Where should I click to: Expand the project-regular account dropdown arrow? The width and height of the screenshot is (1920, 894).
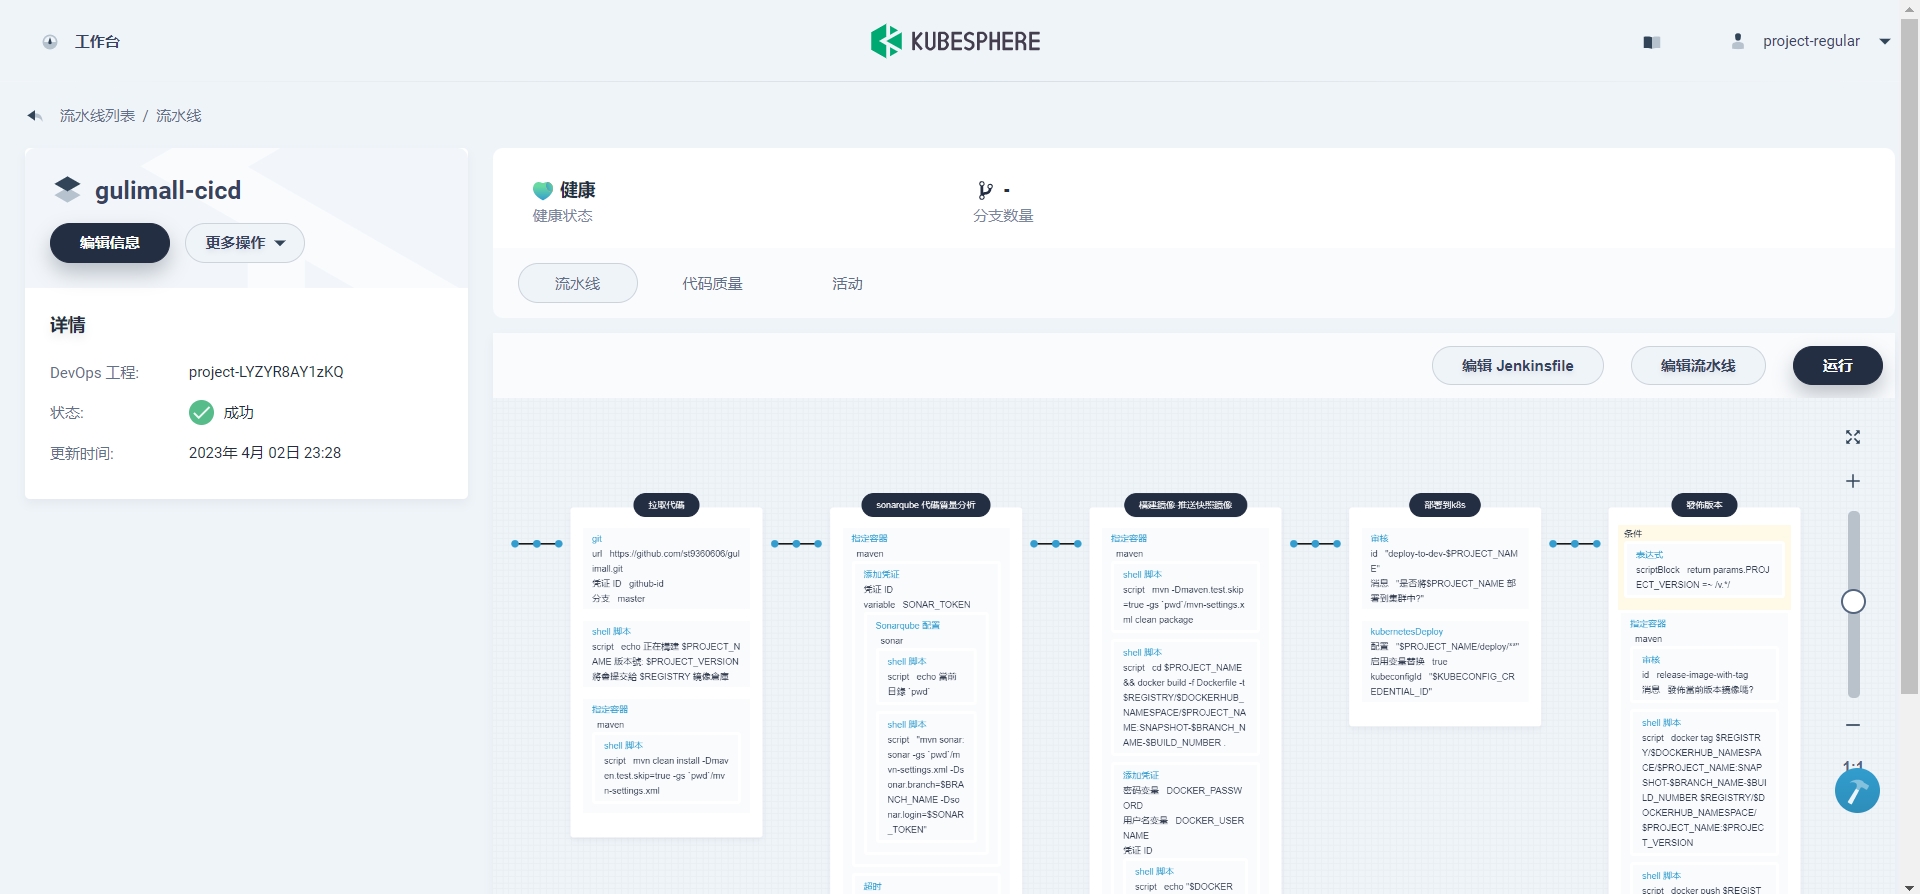[x=1885, y=42]
